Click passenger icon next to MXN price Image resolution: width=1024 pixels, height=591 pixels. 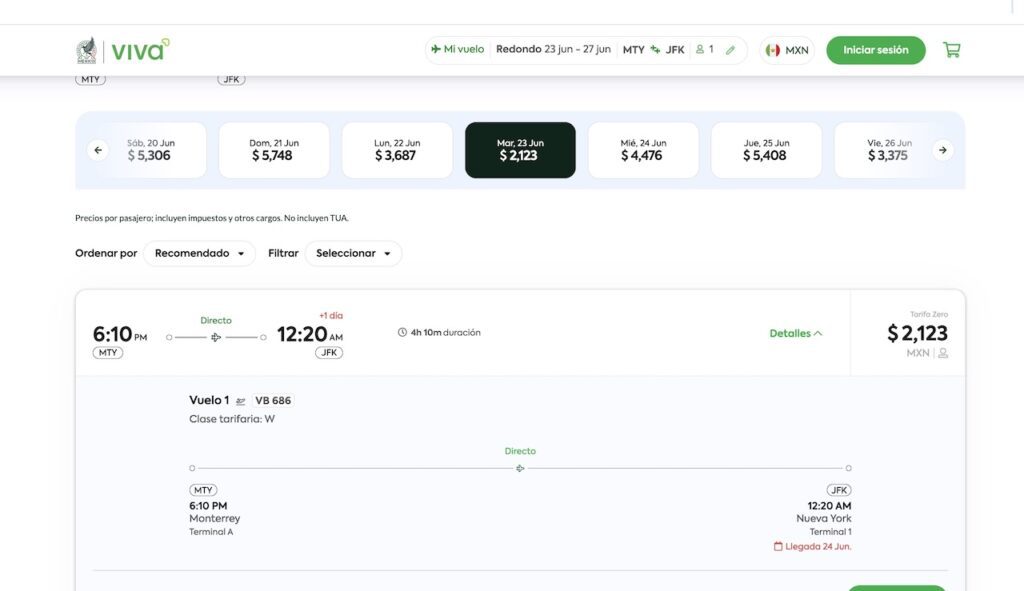point(943,353)
